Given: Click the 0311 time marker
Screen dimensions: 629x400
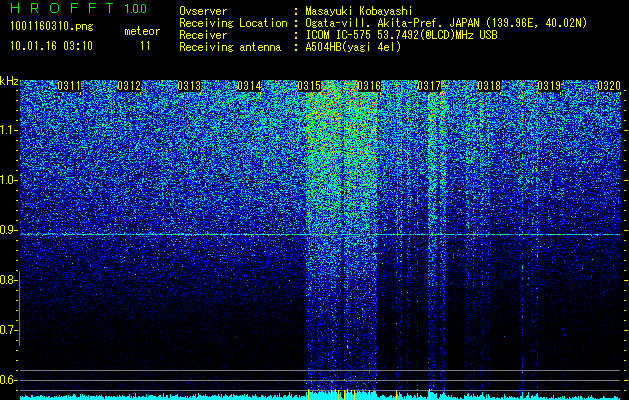Looking at the screenshot, I should [x=69, y=86].
